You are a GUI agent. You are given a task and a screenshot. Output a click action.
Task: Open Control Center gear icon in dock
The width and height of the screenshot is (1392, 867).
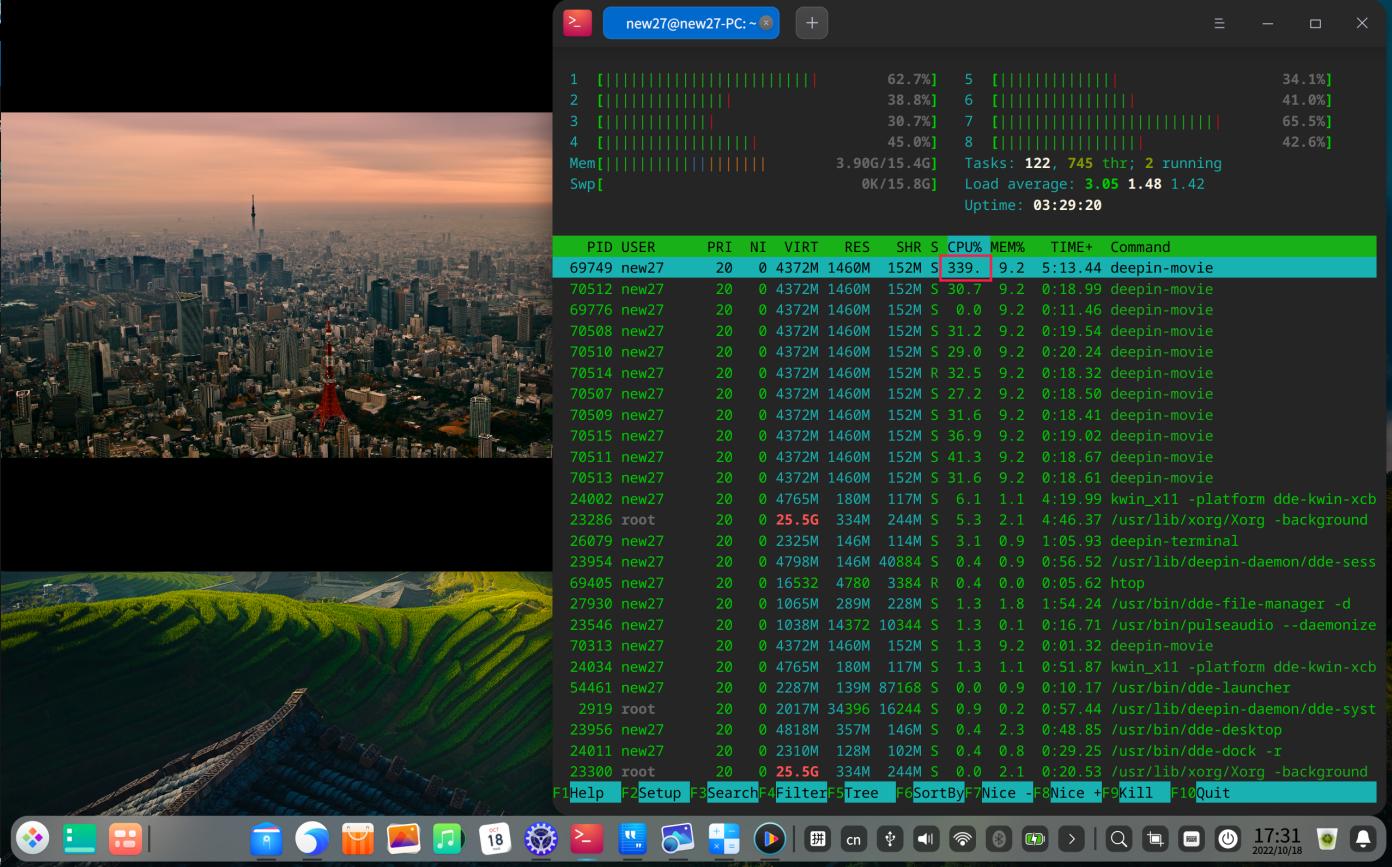pos(541,838)
